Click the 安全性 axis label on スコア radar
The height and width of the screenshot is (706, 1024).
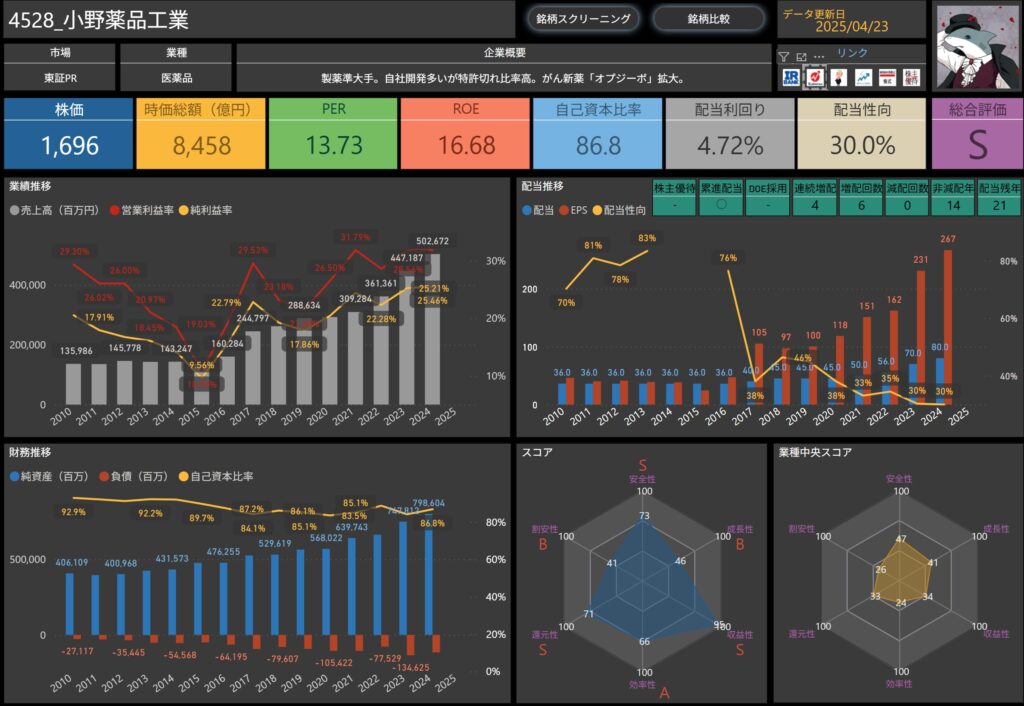tap(642, 479)
